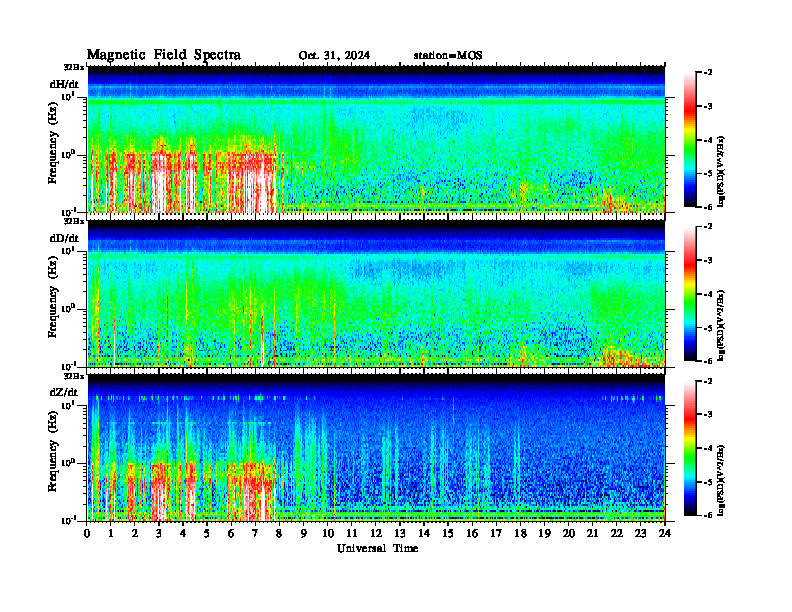Click the 'station=MOS' label

[448, 55]
